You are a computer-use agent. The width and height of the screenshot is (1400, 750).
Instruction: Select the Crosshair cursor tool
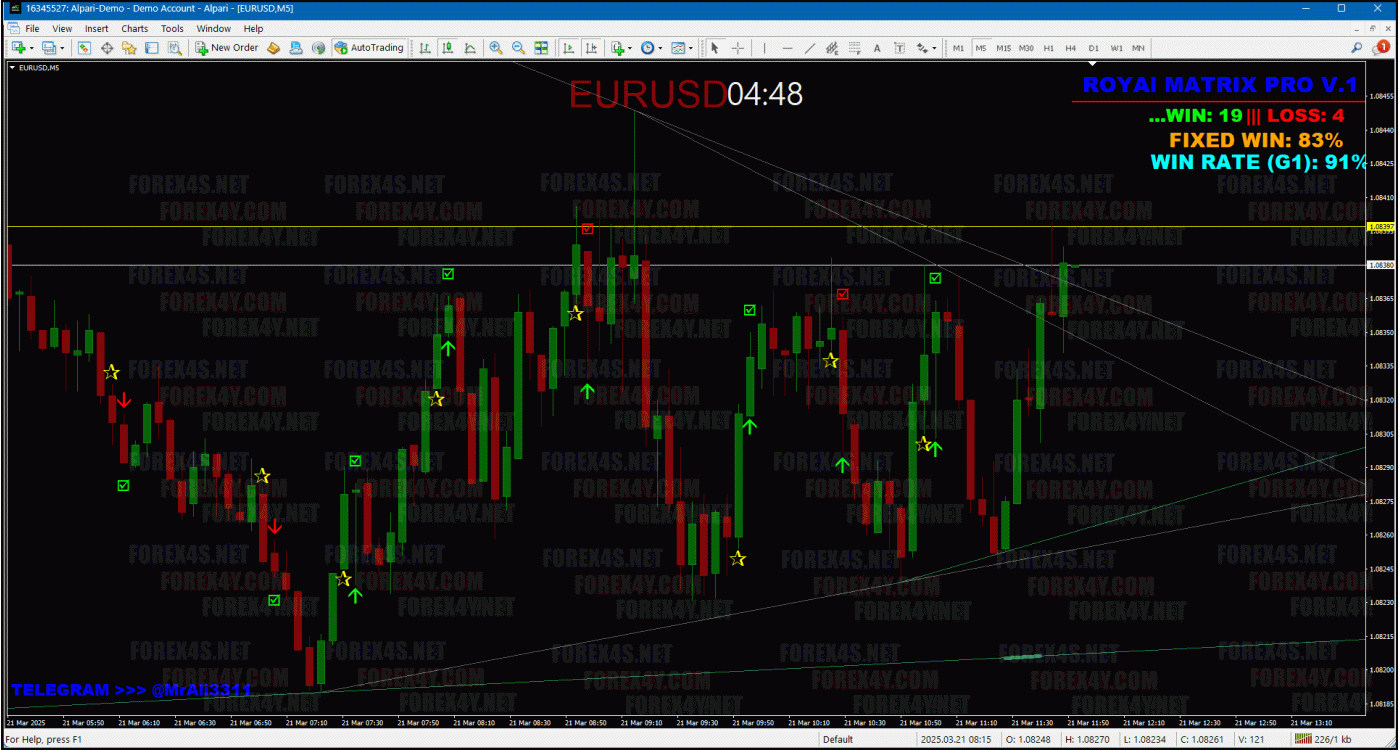(x=738, y=48)
